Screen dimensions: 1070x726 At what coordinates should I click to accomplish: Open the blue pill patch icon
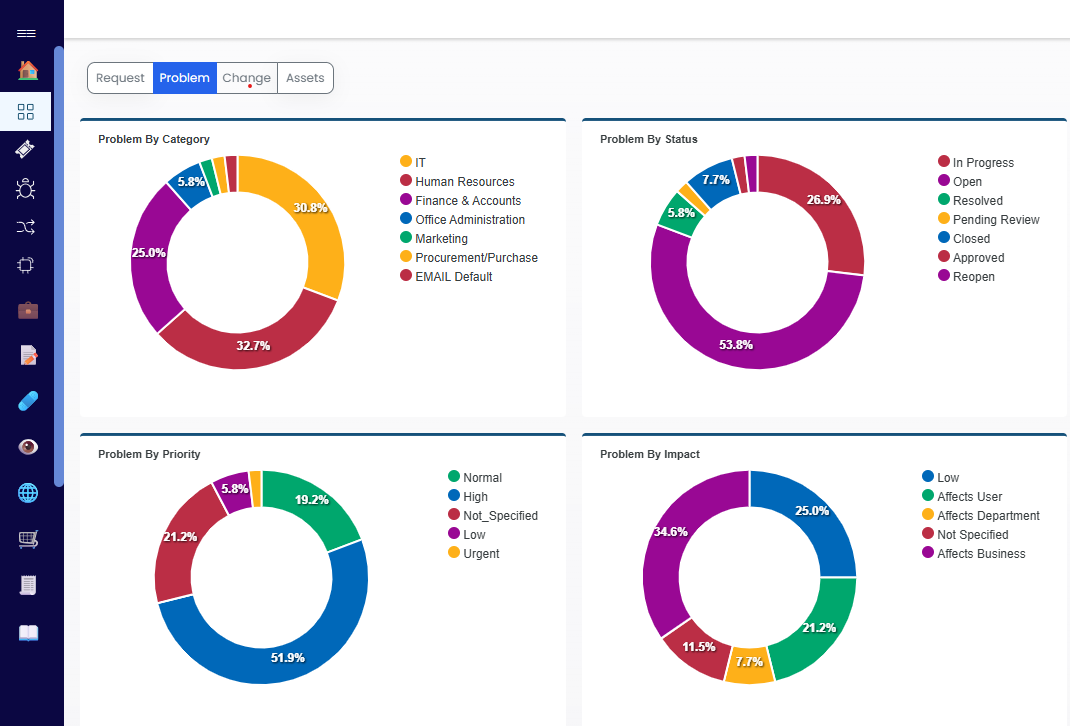[27, 401]
